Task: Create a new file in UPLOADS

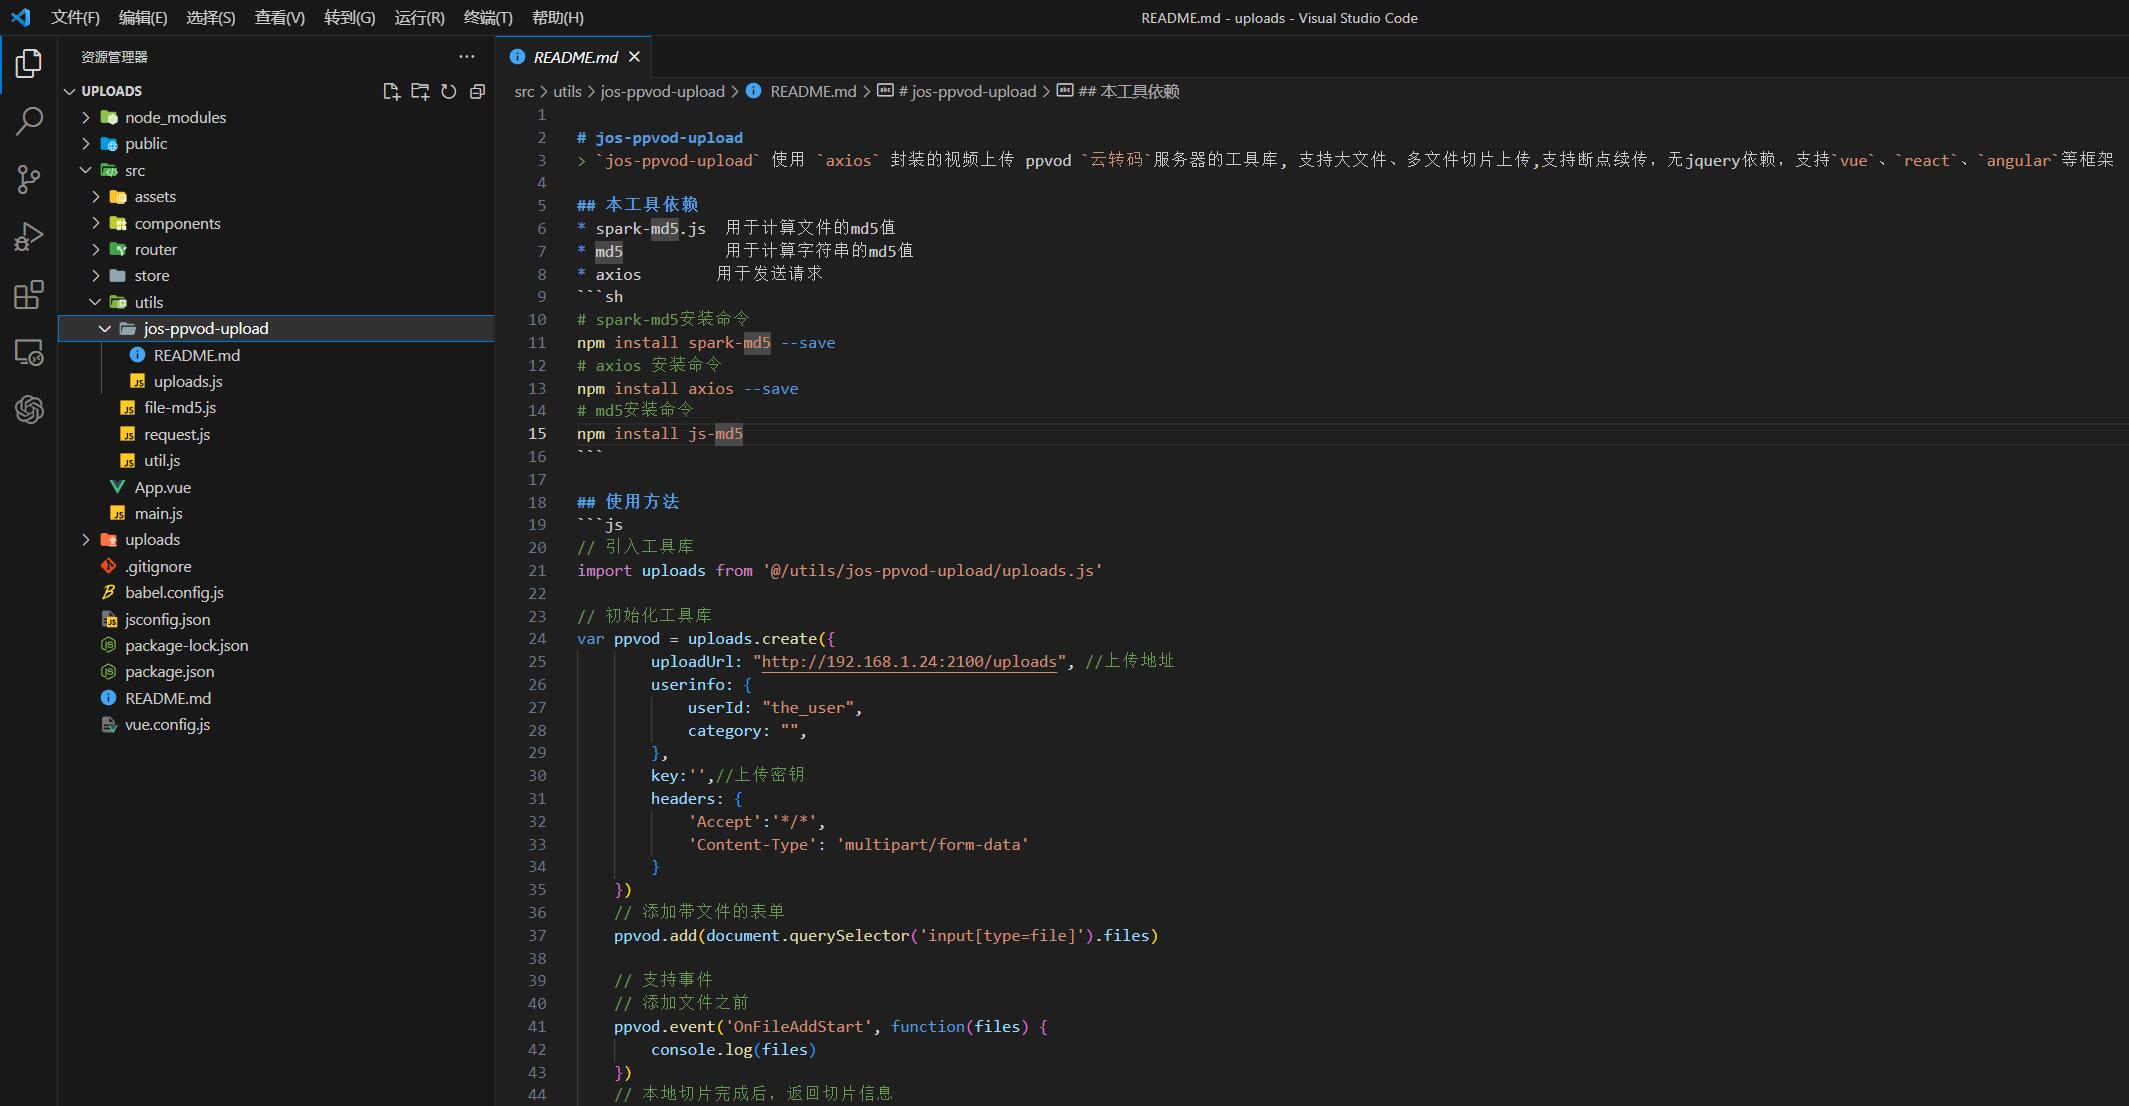Action: (391, 91)
